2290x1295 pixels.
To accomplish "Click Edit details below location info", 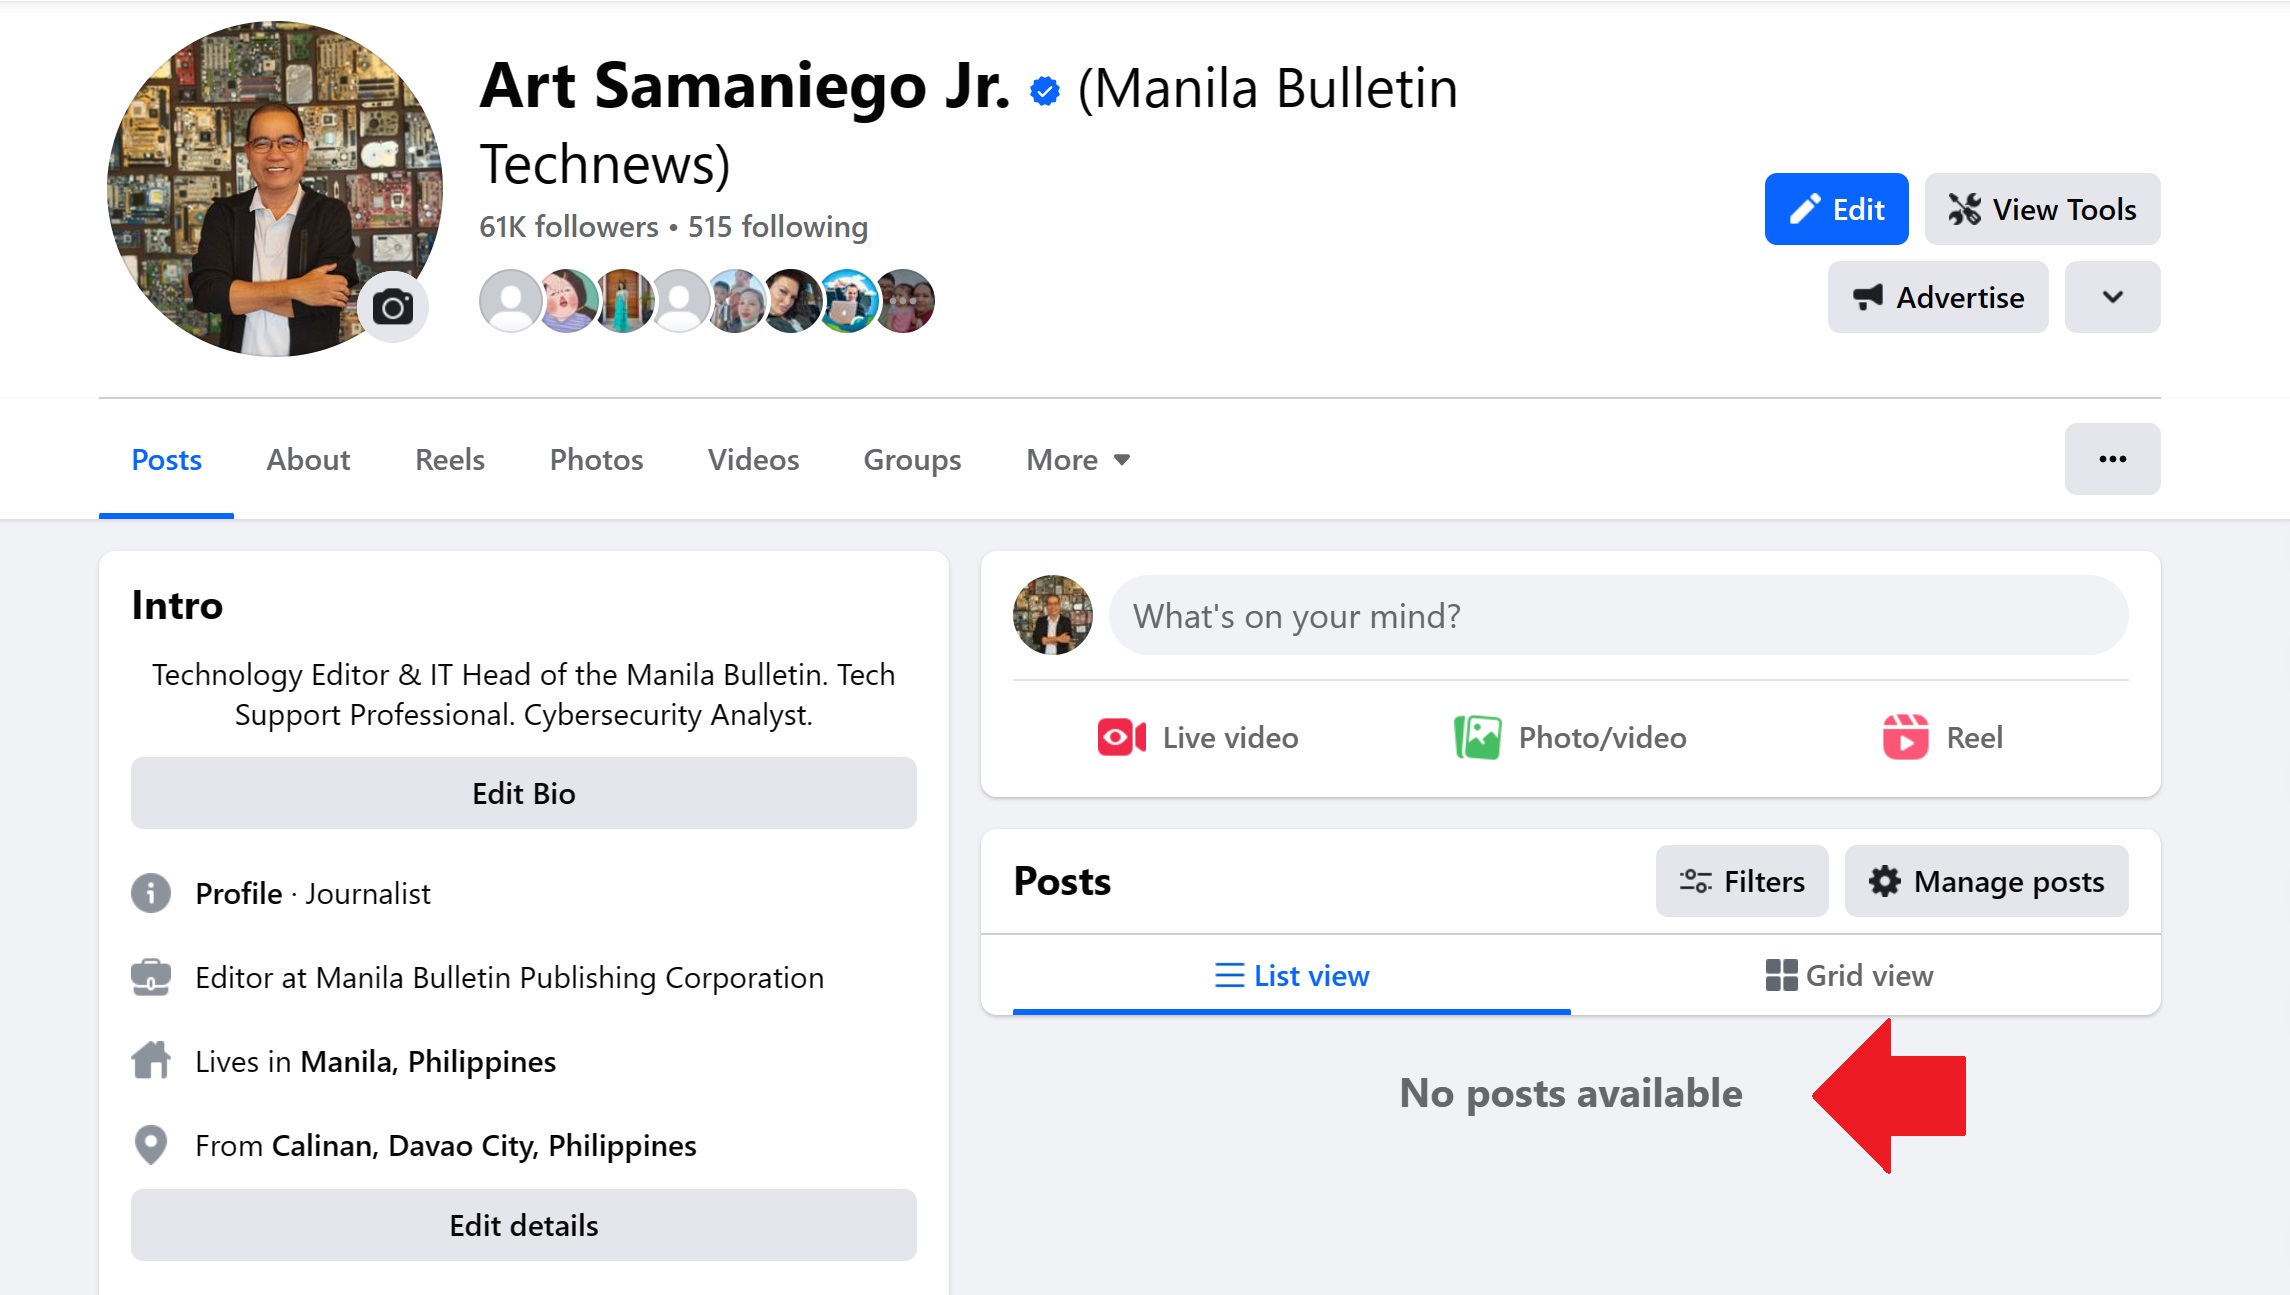I will [522, 1224].
